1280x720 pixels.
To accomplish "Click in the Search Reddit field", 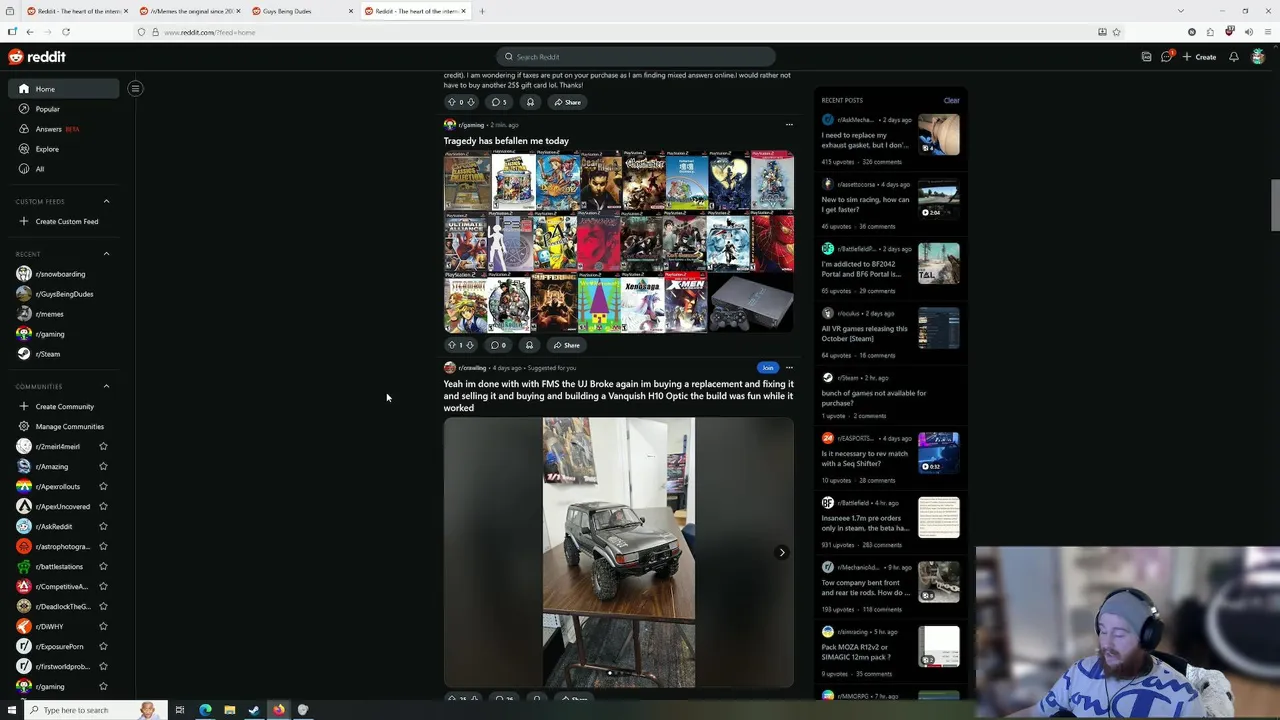I will coord(636,57).
